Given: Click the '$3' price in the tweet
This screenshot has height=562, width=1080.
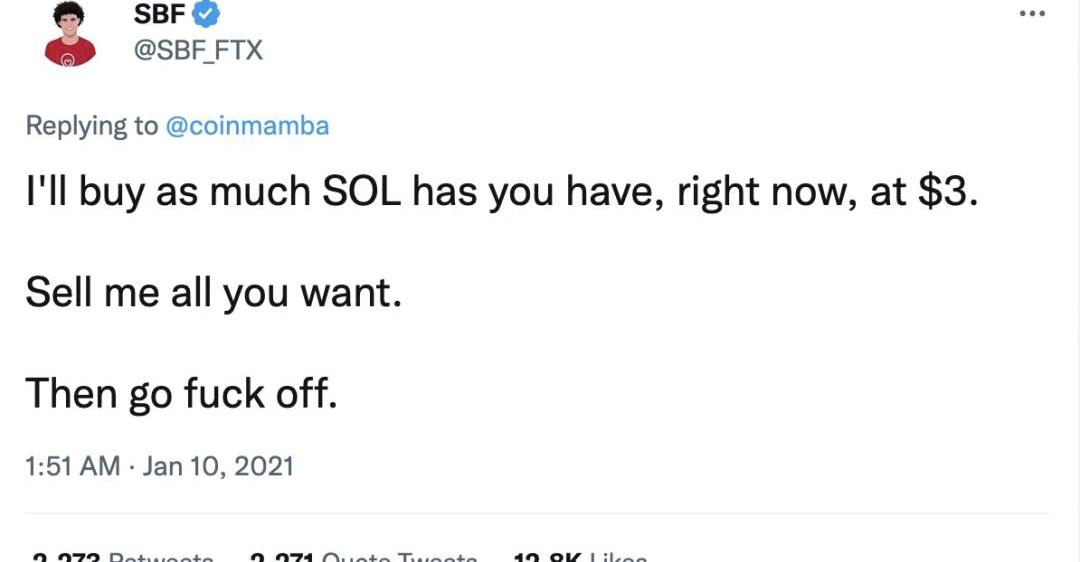Looking at the screenshot, I should coord(943,191).
